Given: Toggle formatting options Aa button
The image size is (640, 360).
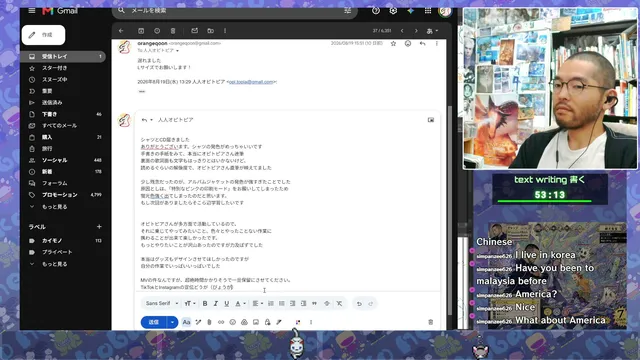Looking at the screenshot, I should (186, 322).
